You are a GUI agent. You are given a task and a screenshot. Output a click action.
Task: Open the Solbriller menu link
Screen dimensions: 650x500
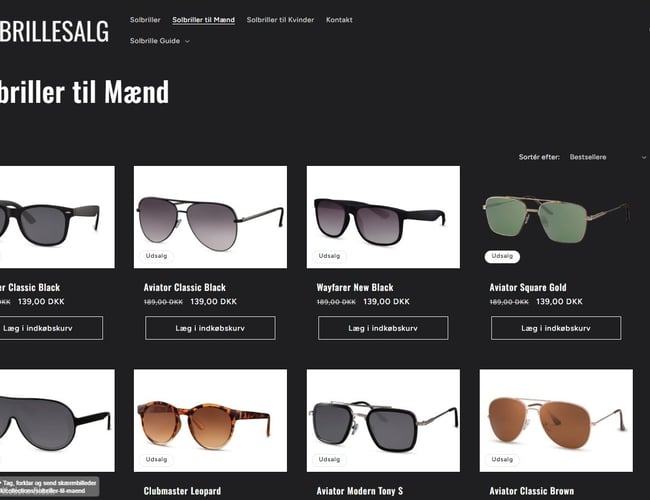coord(145,20)
